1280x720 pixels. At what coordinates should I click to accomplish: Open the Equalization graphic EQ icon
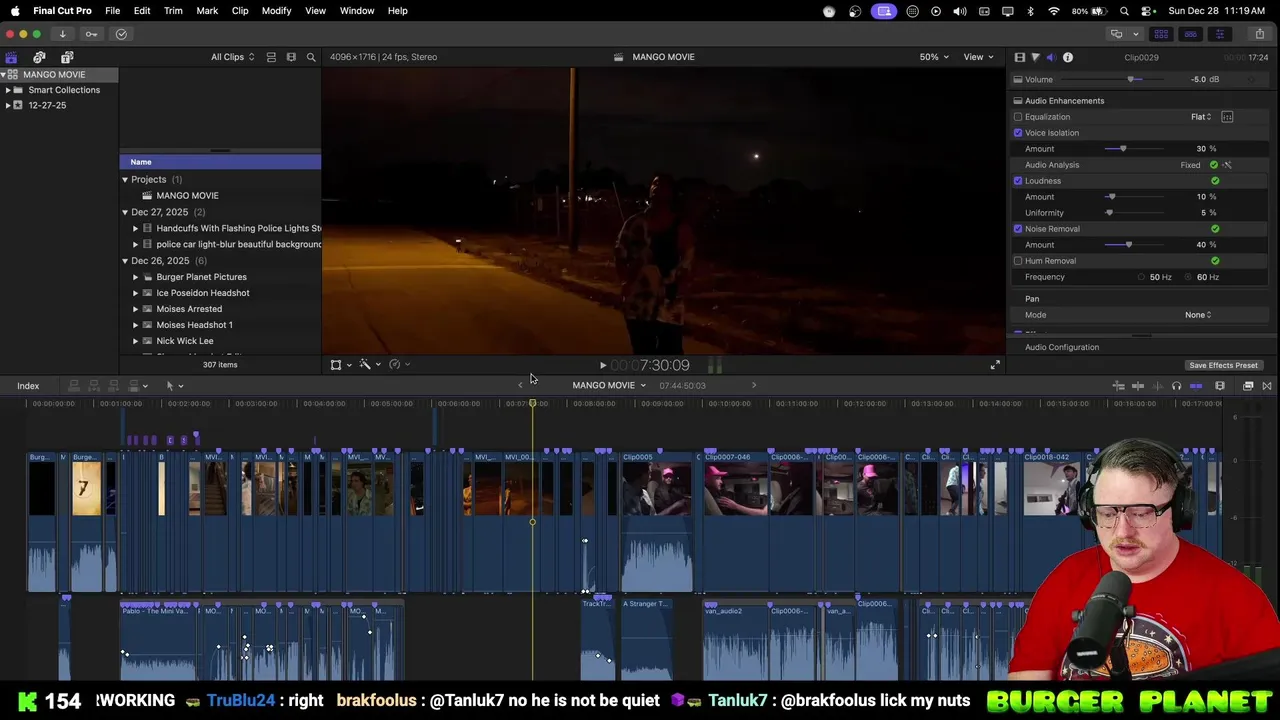(1227, 117)
